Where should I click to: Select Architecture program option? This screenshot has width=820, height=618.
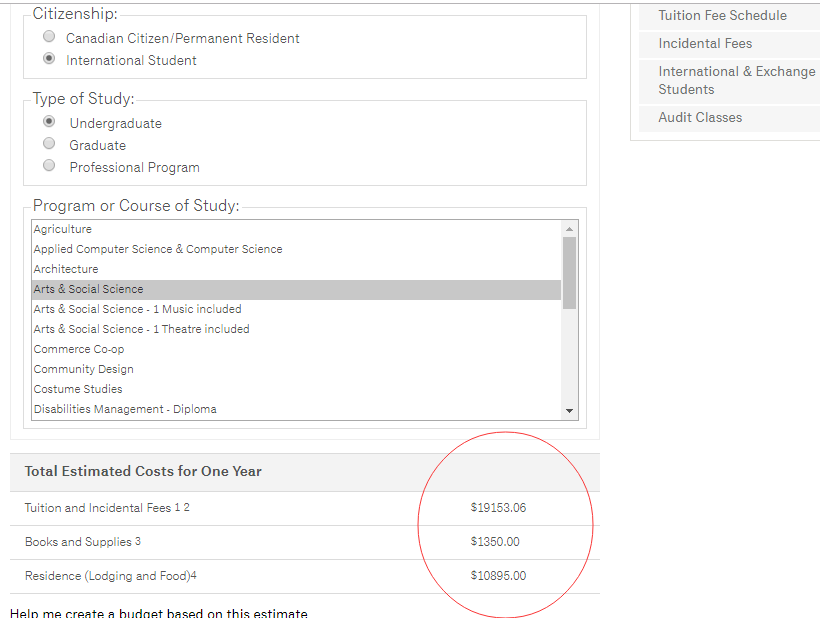coord(66,269)
